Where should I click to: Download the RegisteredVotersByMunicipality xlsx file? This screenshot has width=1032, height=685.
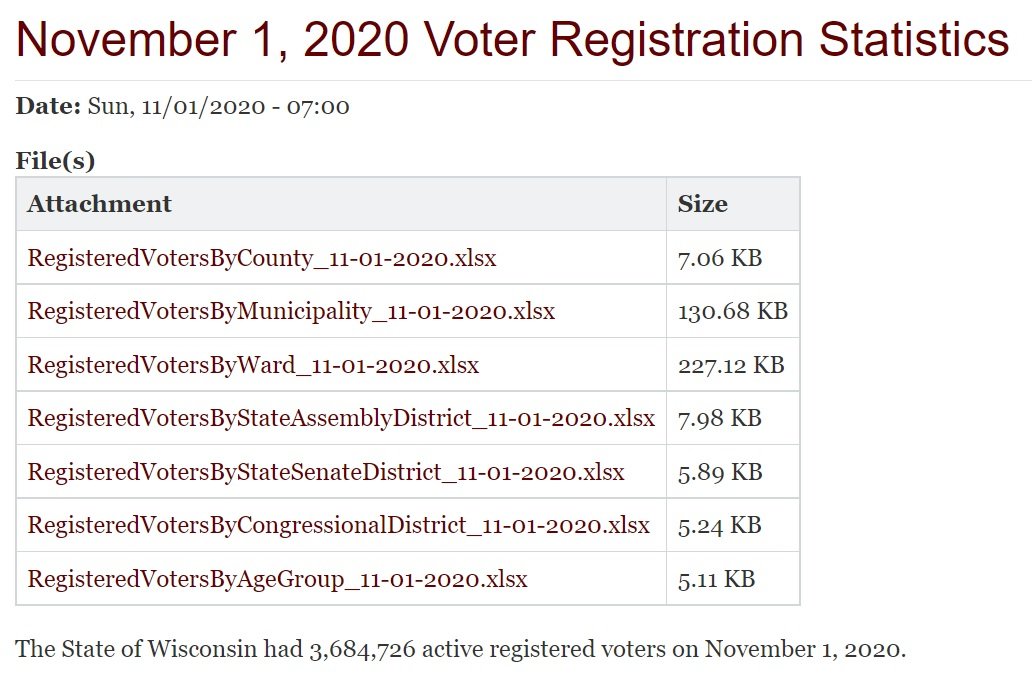coord(291,311)
